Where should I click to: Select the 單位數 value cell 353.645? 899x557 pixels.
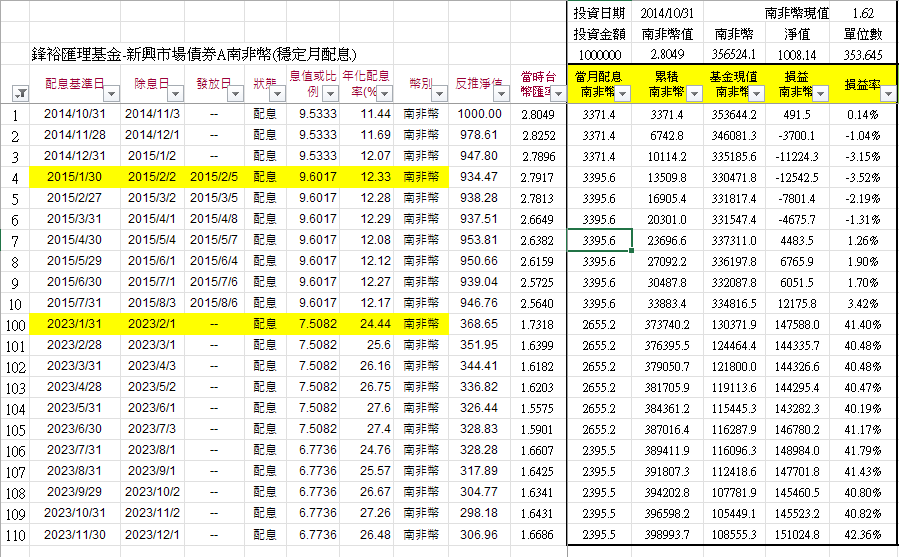863,55
